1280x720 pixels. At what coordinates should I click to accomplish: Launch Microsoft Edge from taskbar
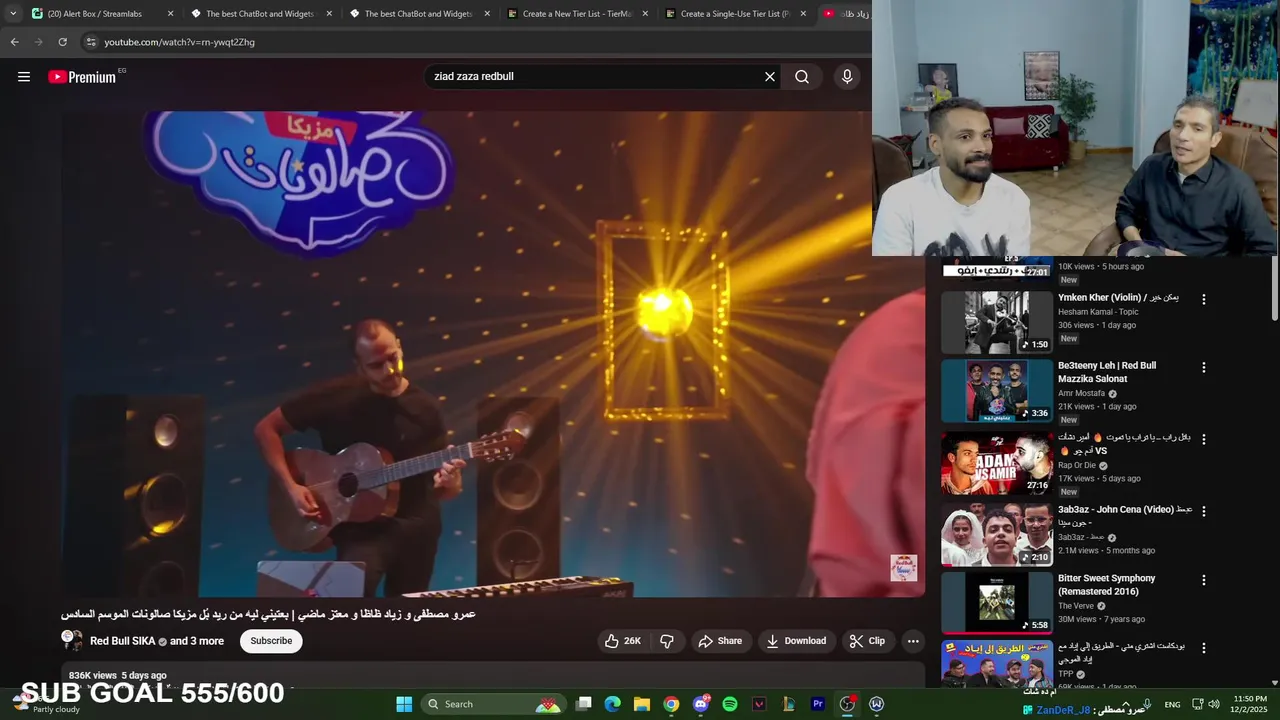tap(613, 704)
